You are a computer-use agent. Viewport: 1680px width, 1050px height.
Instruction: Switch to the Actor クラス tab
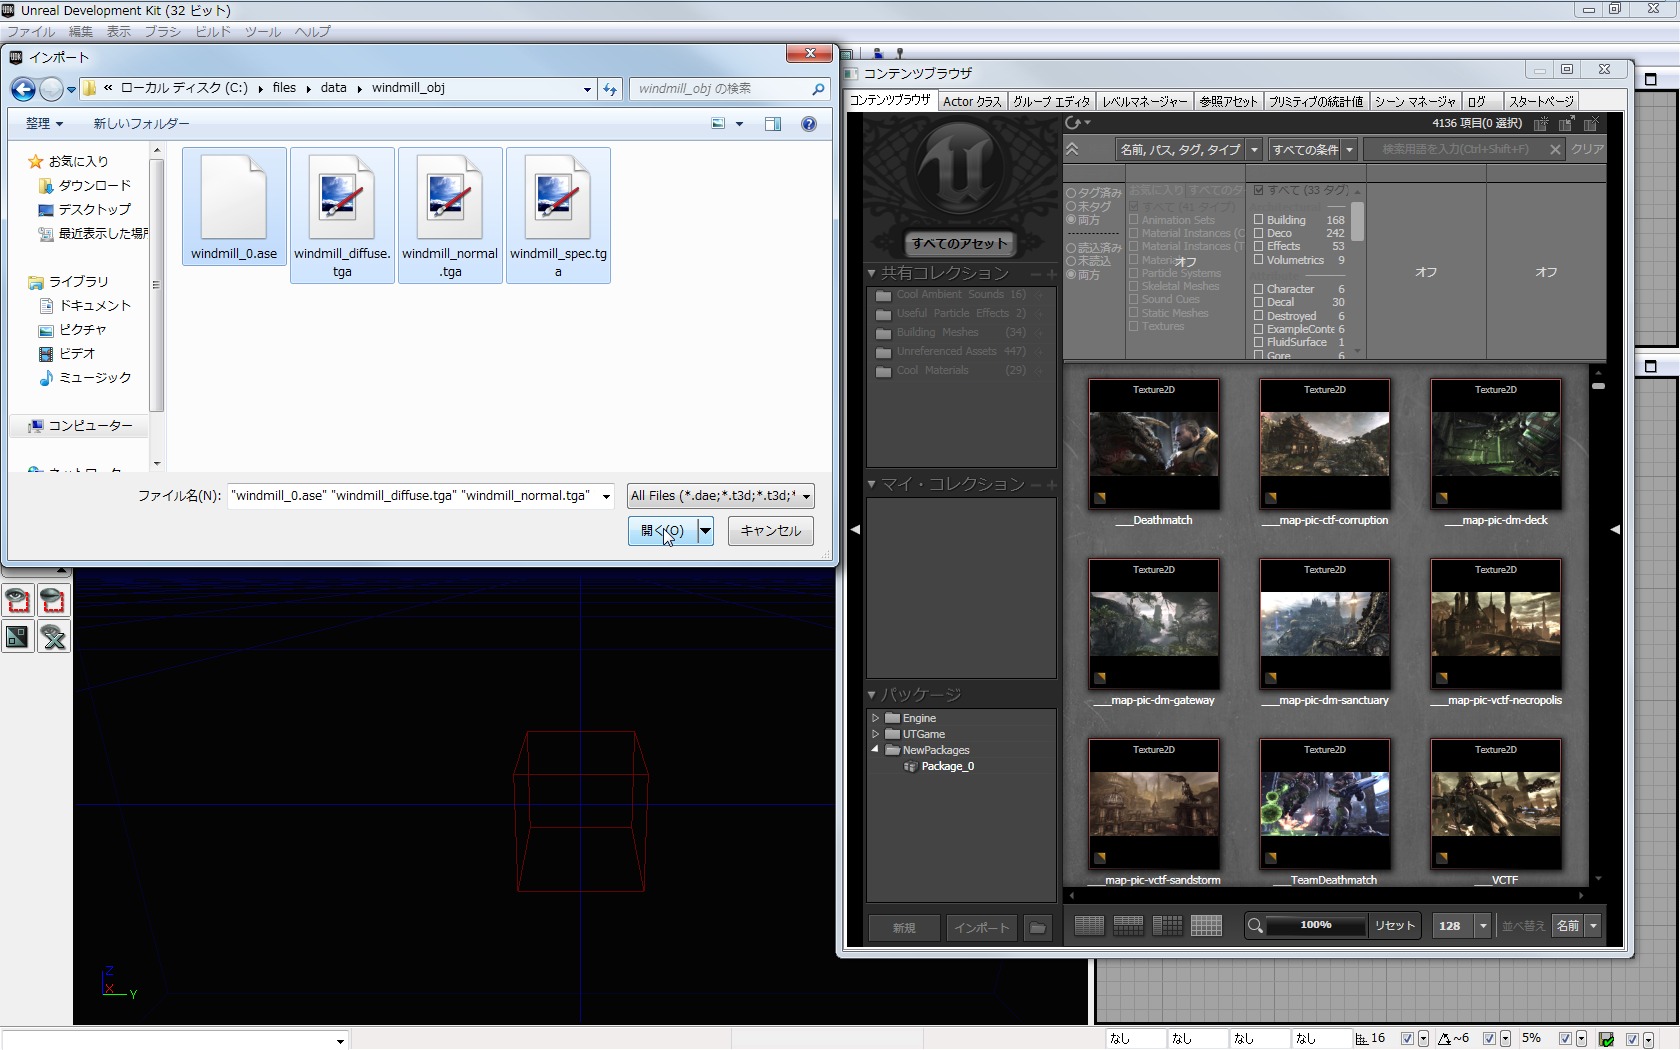click(971, 101)
